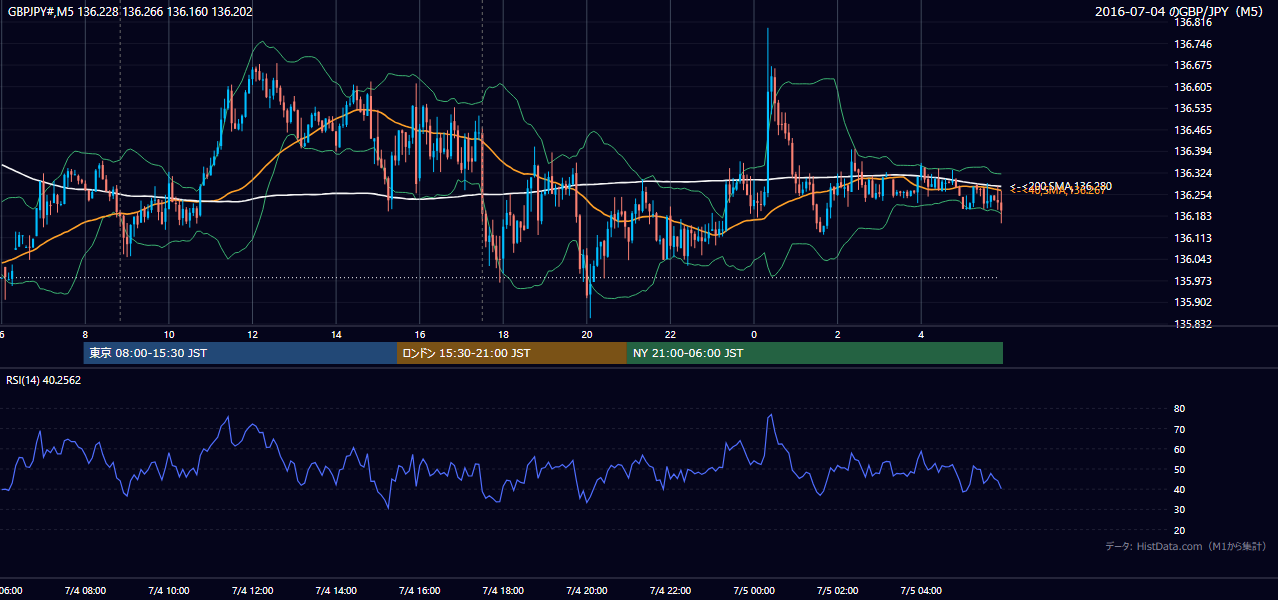Click hour tick 12 under price chart
The height and width of the screenshot is (600, 1278).
(x=252, y=334)
